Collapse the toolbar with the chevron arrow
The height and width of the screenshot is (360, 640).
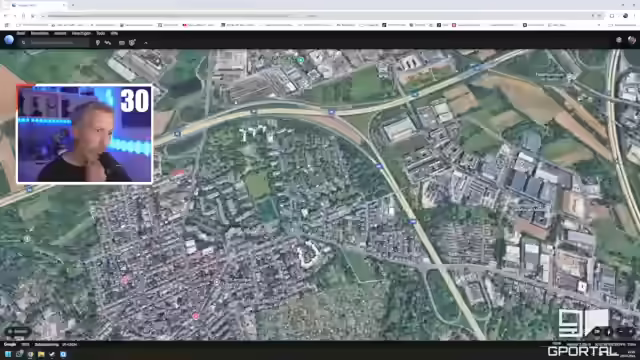pos(146,42)
